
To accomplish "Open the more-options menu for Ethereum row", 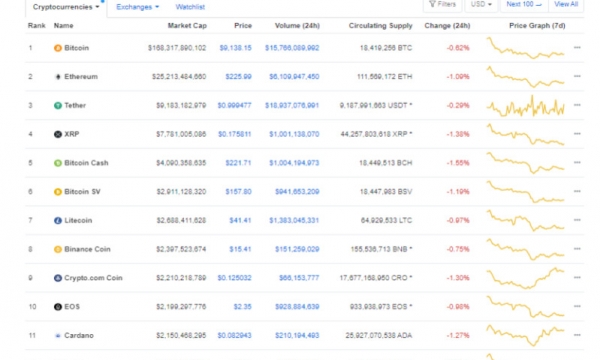I will coord(577,76).
